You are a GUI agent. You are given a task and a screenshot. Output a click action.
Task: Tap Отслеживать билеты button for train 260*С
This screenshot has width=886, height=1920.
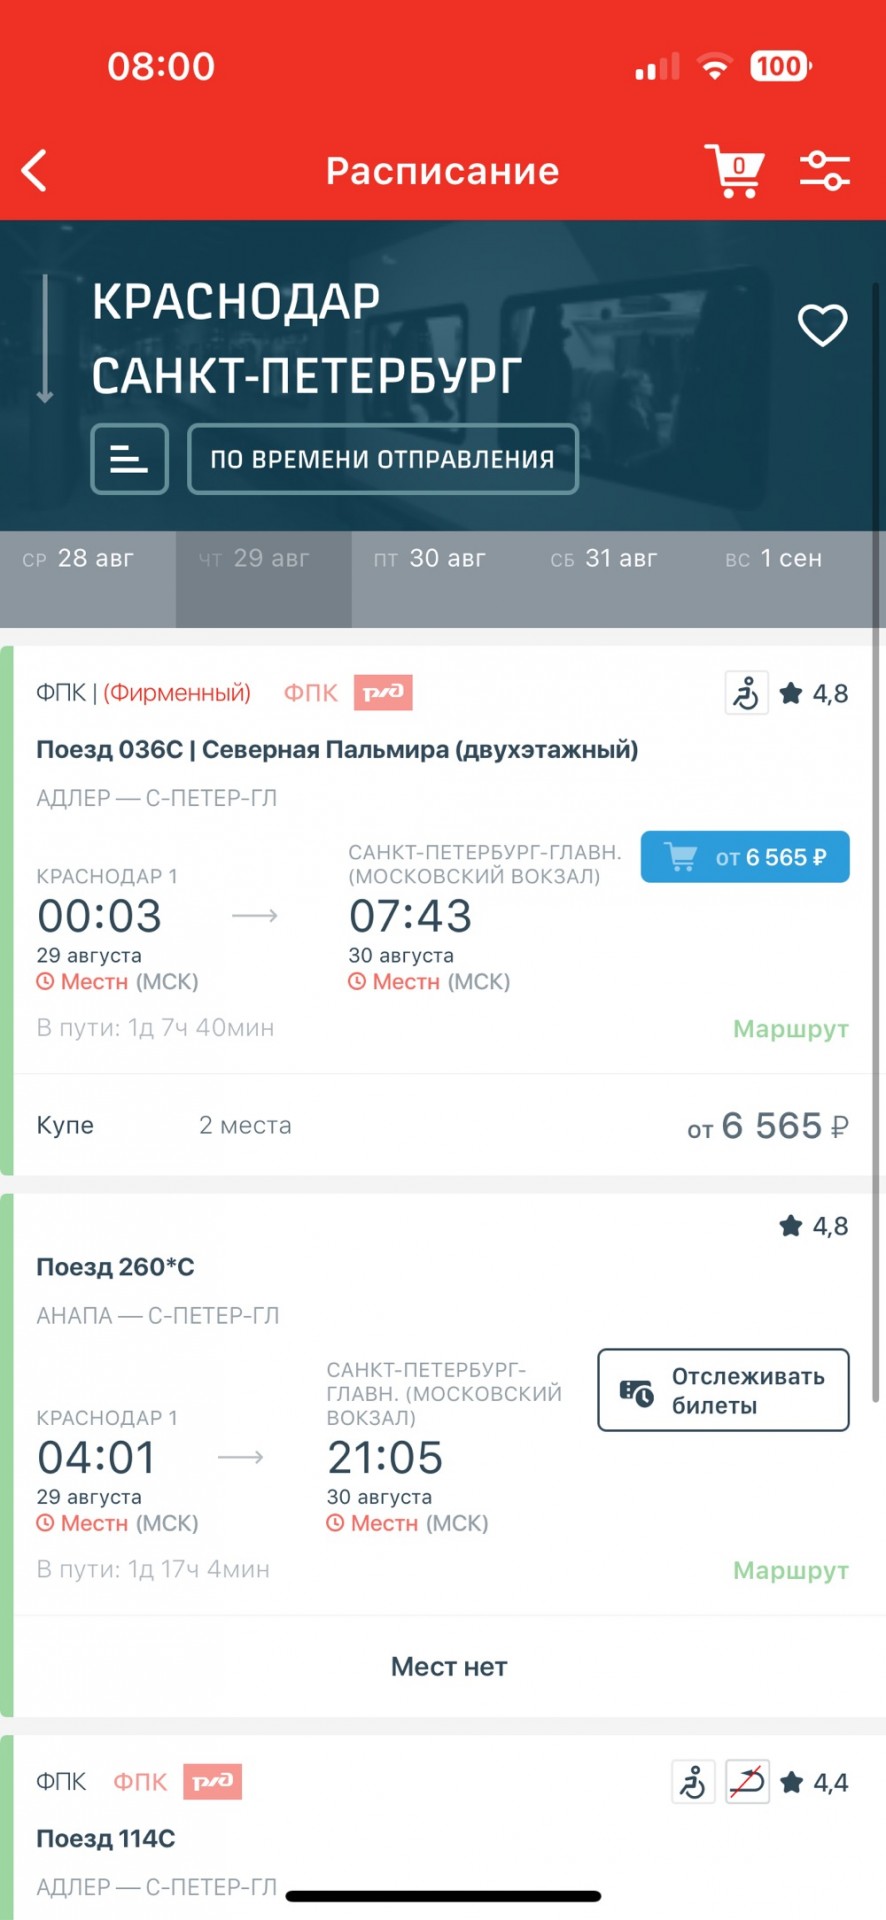point(723,1391)
